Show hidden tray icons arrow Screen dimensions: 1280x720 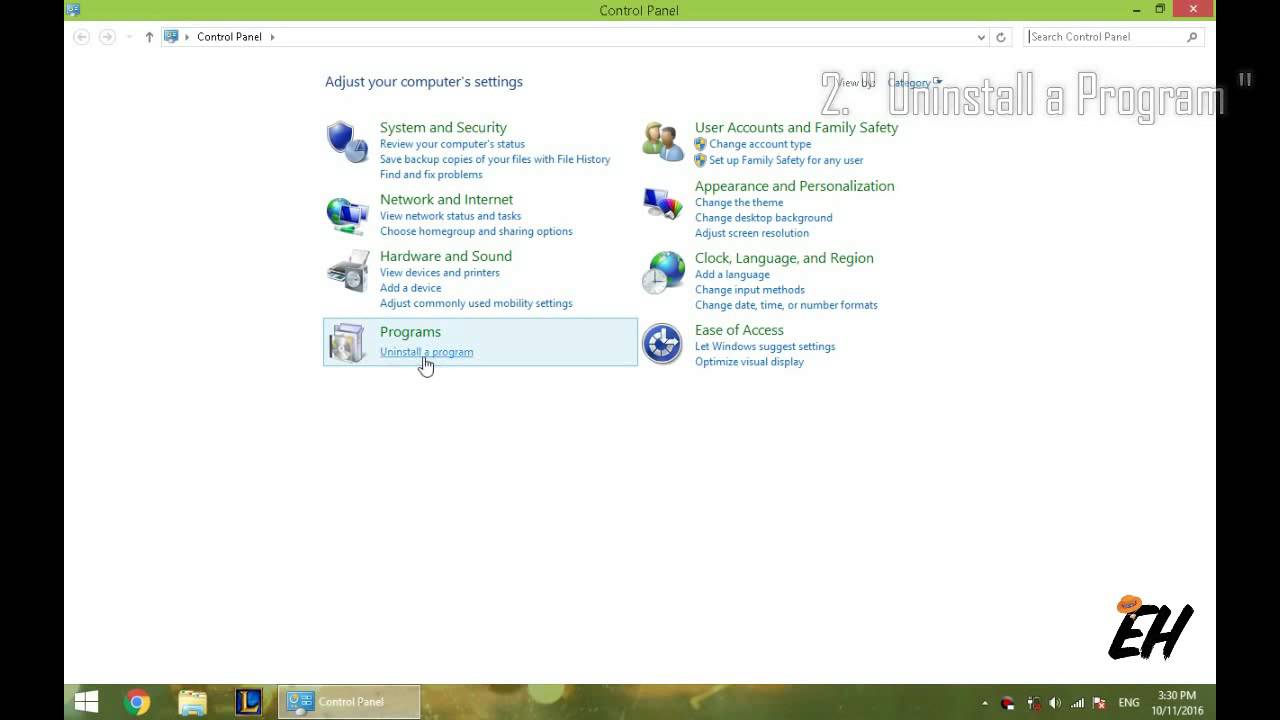tap(985, 703)
